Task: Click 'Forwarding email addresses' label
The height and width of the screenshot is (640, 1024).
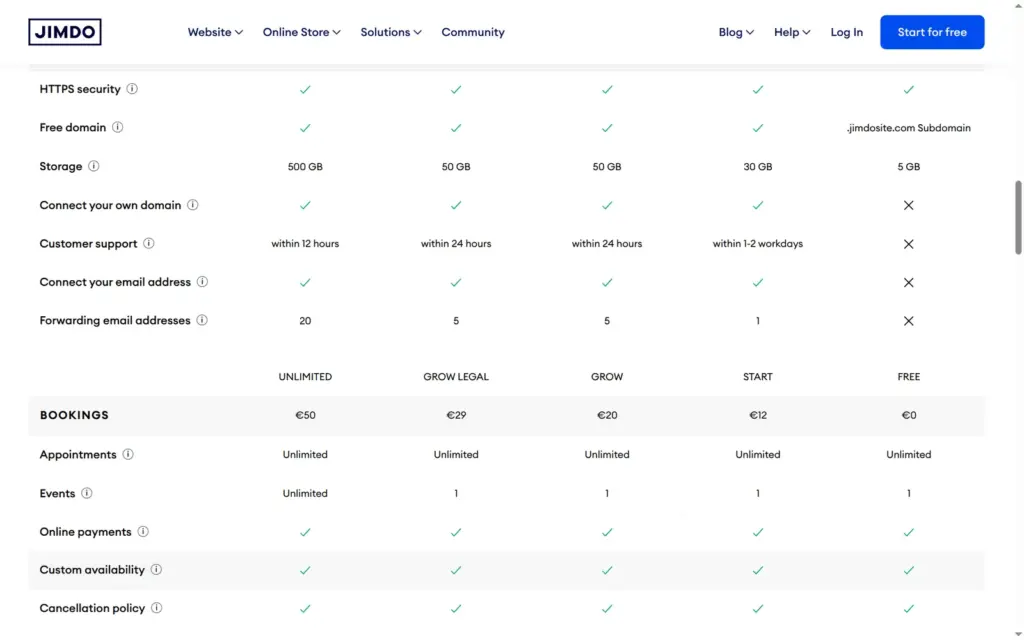Action: pos(115,320)
